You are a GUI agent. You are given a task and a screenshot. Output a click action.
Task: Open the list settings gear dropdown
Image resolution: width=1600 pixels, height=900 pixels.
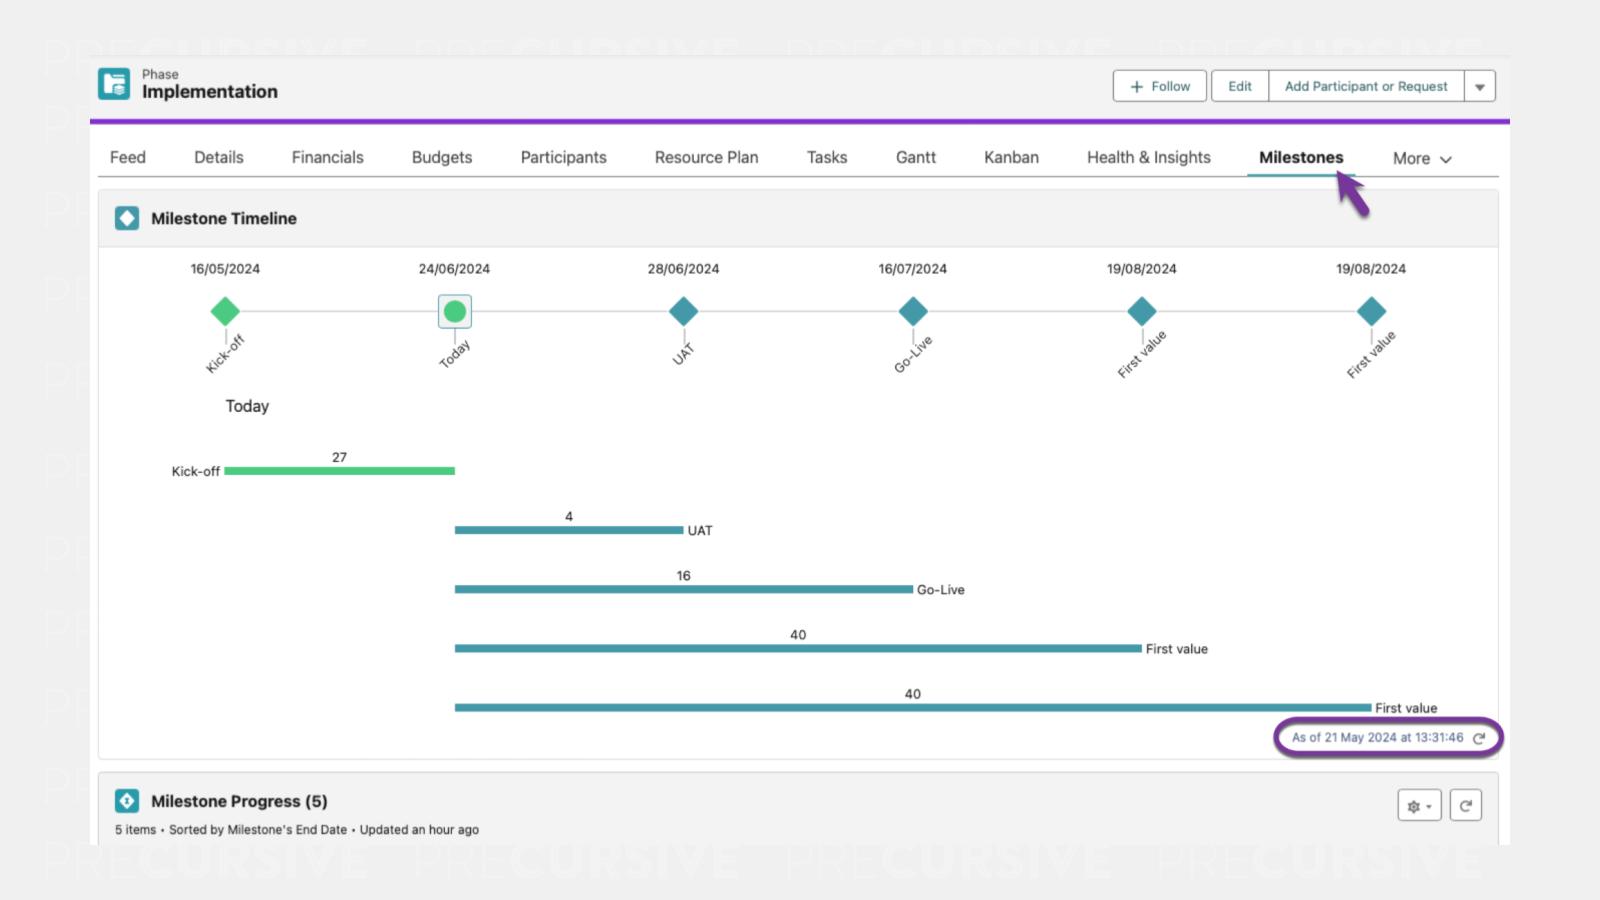point(1418,806)
